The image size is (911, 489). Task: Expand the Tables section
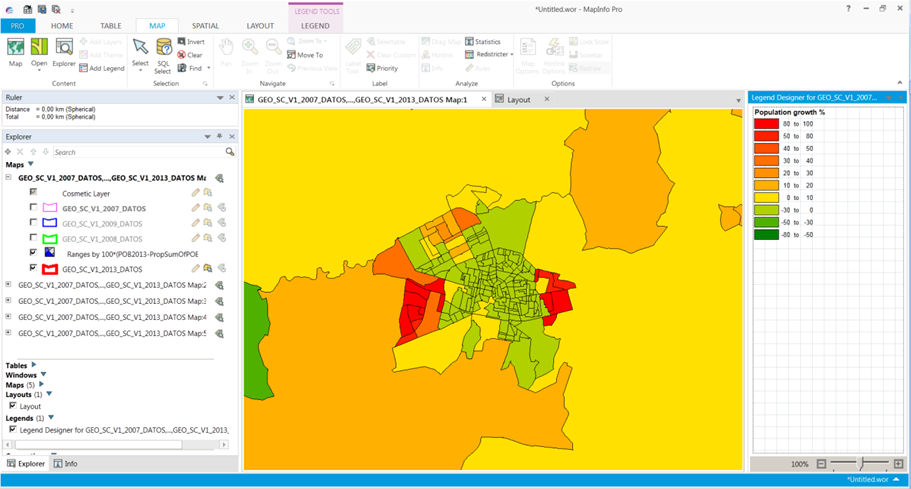tap(34, 365)
